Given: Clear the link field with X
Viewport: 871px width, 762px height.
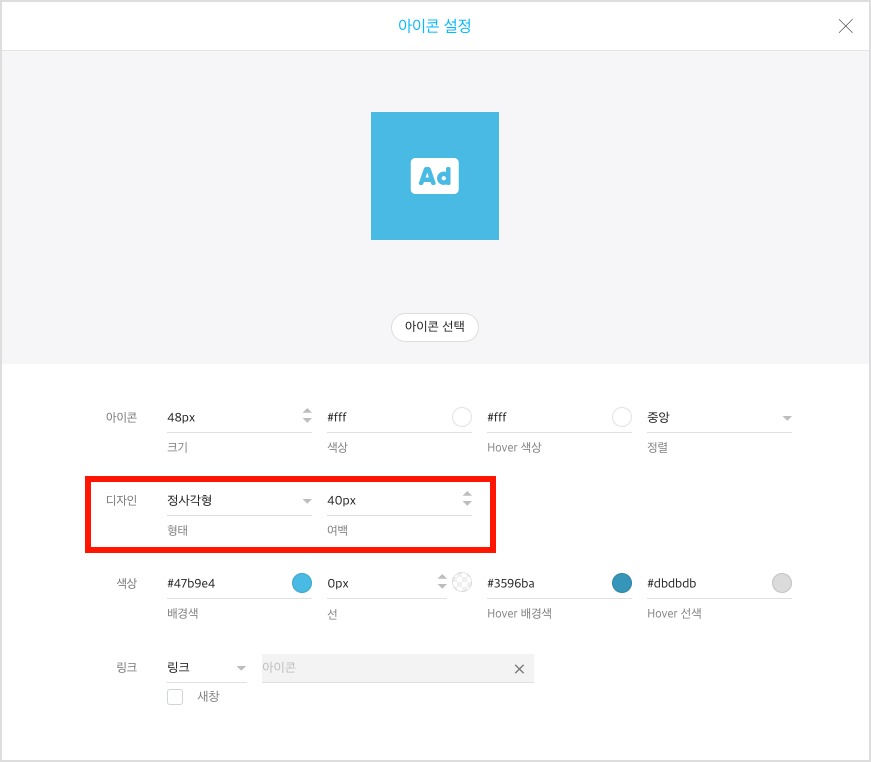Looking at the screenshot, I should click(519, 669).
